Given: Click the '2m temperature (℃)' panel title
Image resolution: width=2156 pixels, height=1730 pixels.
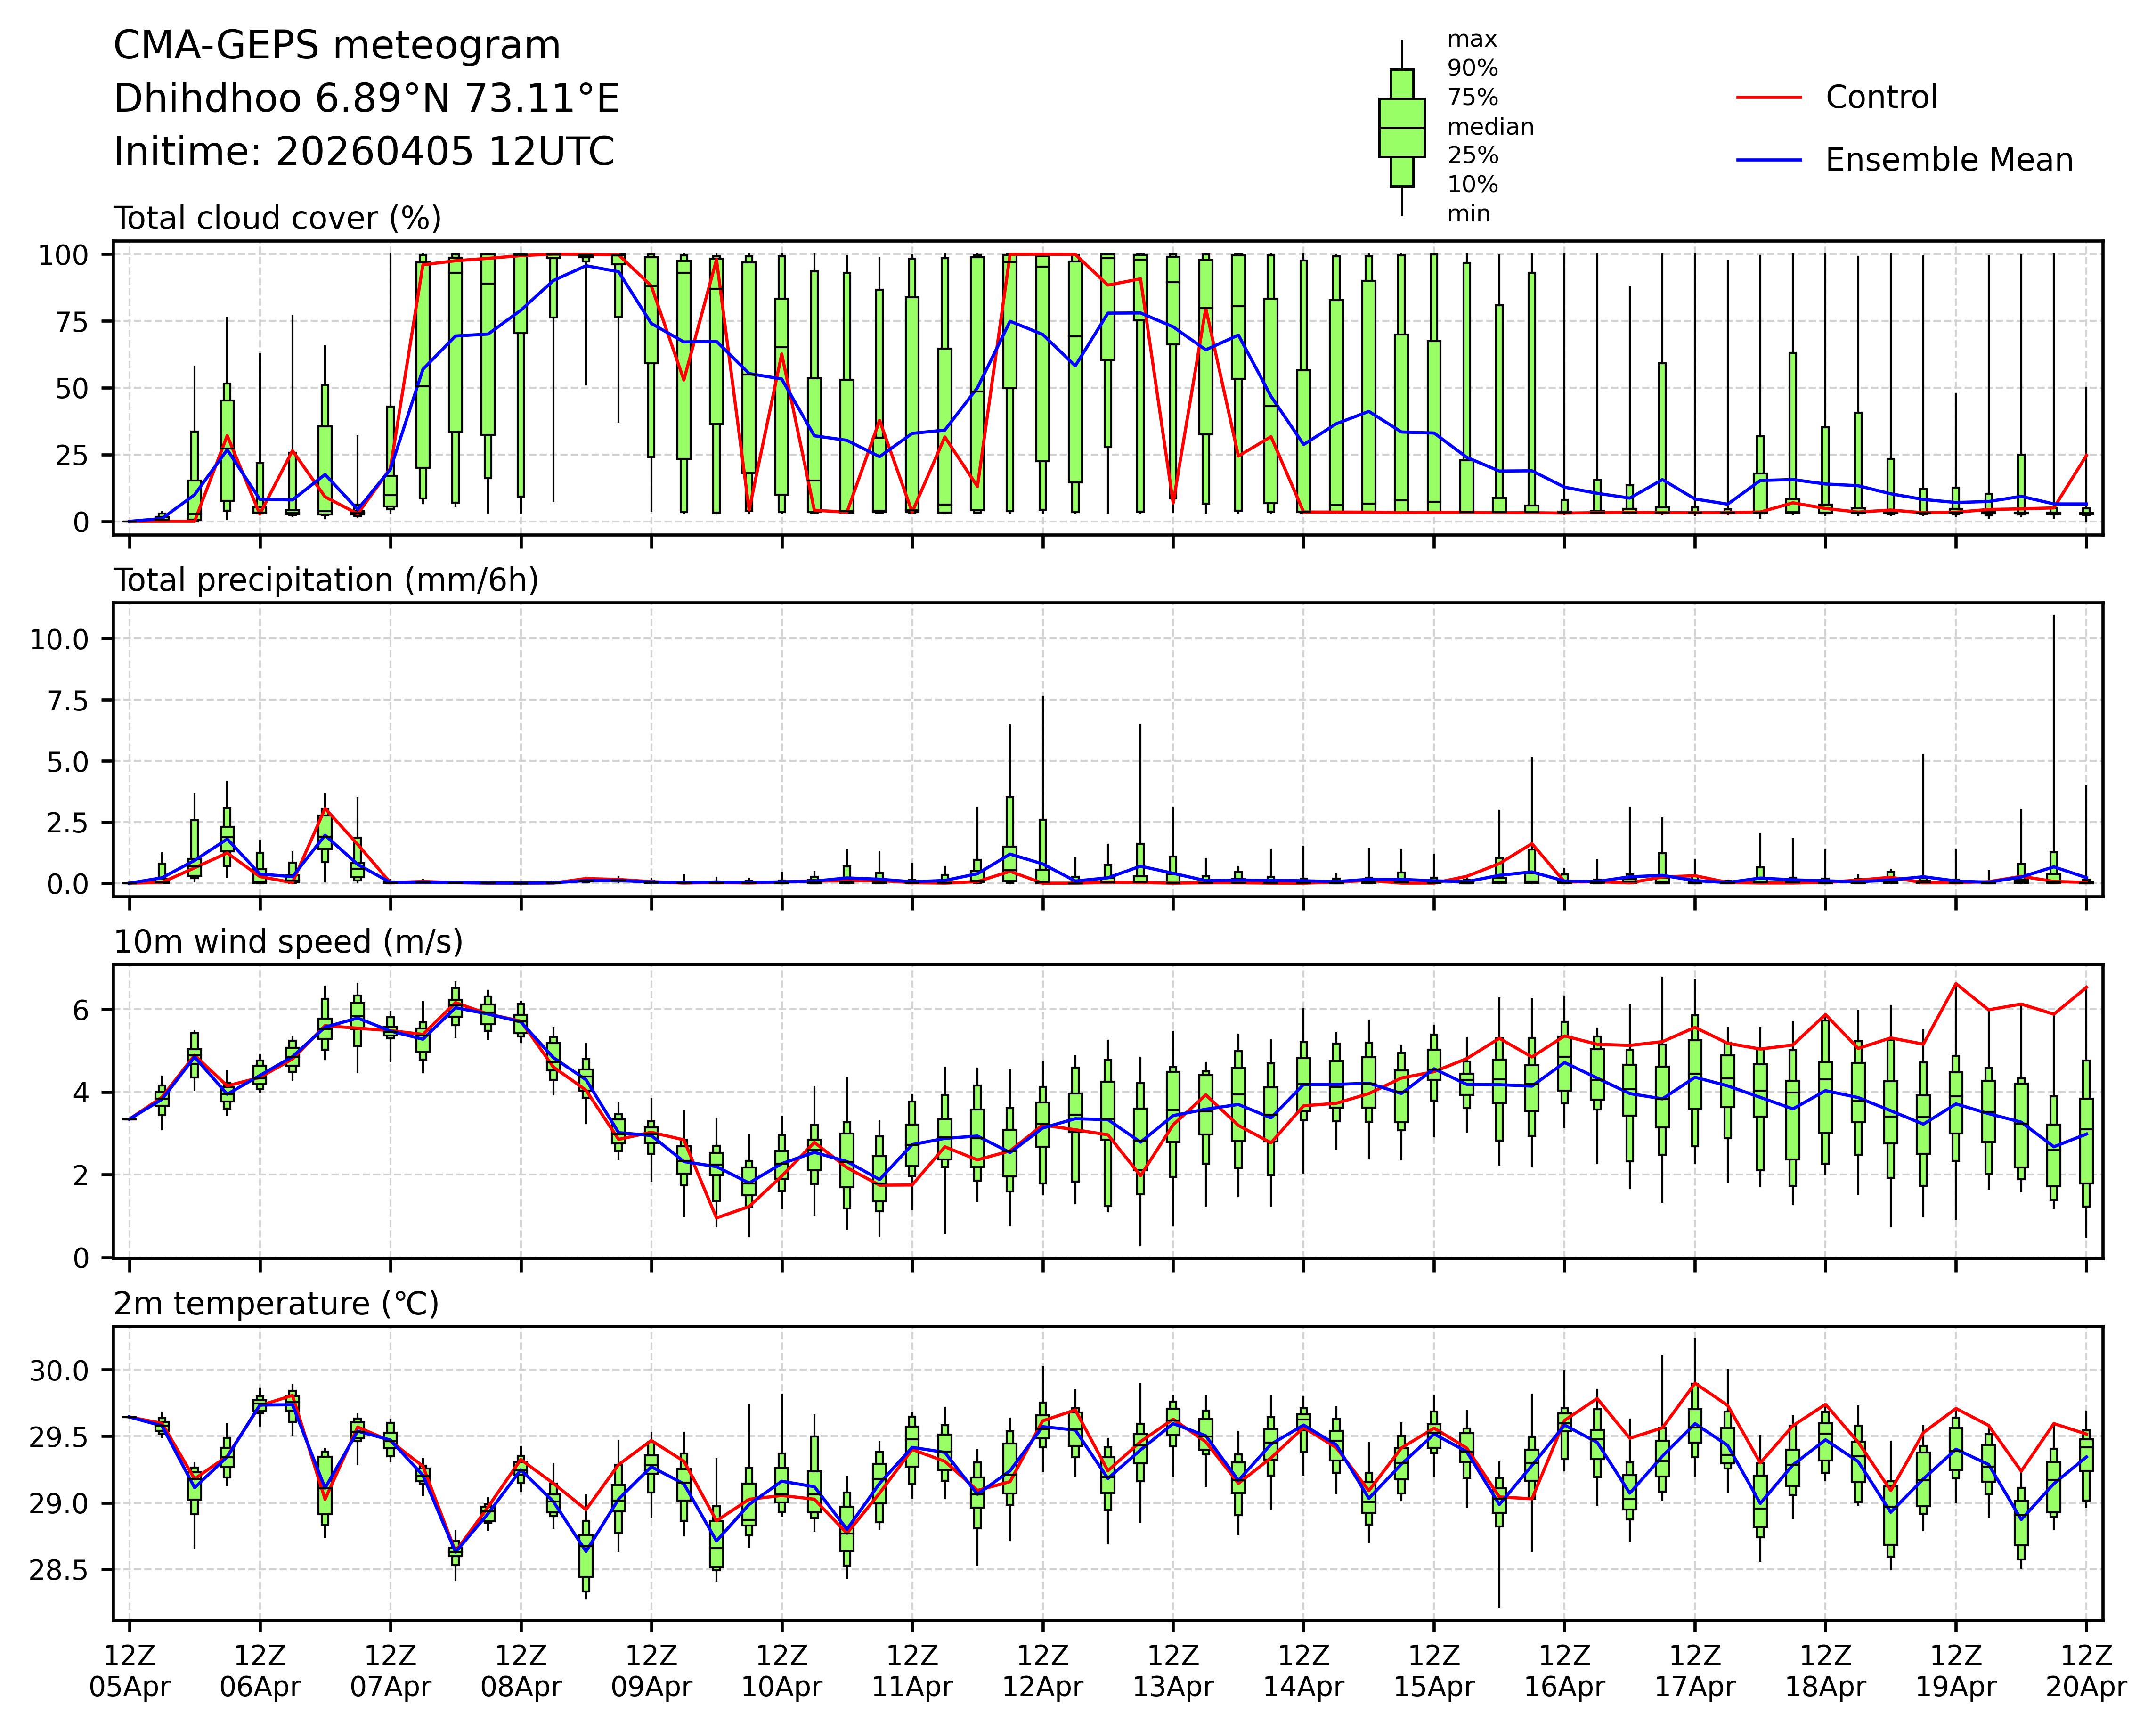Looking at the screenshot, I should point(276,1304).
